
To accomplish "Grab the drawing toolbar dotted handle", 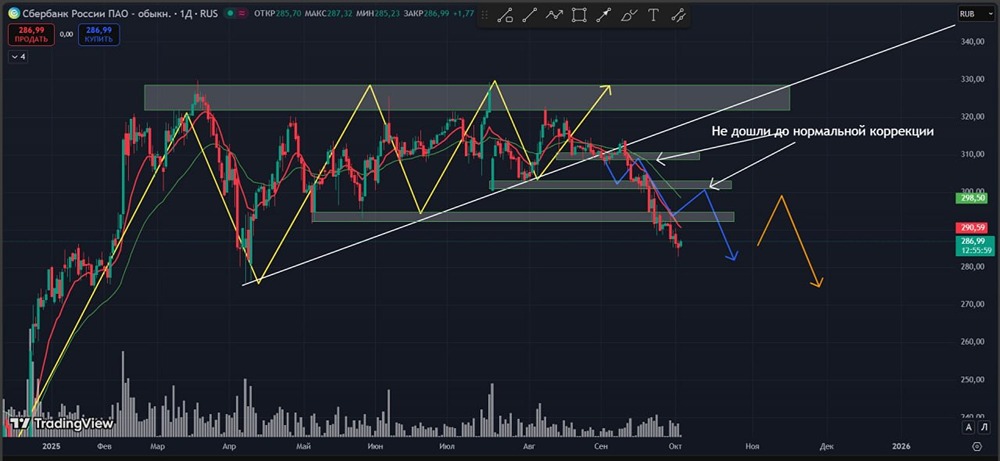I will [x=485, y=15].
